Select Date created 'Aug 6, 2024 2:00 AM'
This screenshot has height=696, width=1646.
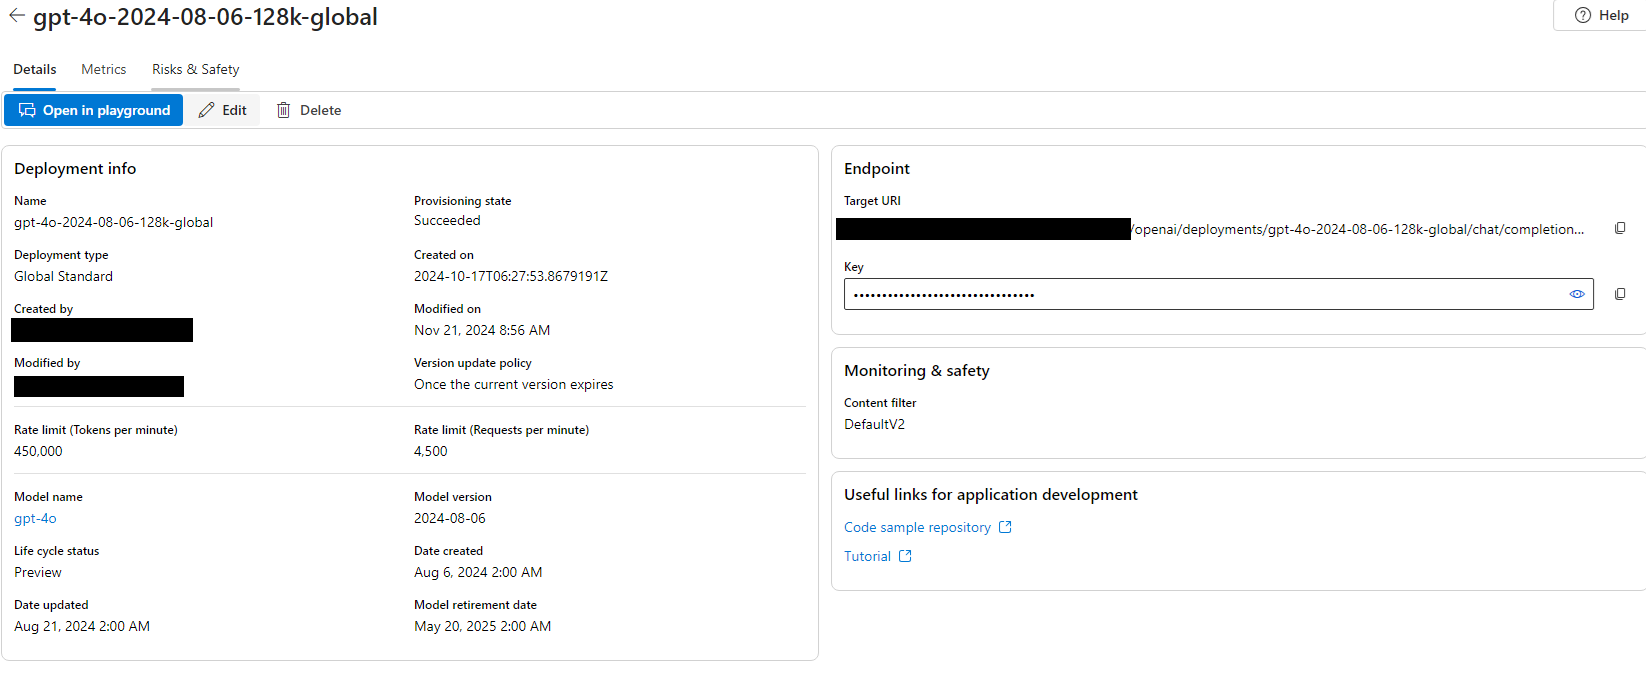(x=478, y=572)
